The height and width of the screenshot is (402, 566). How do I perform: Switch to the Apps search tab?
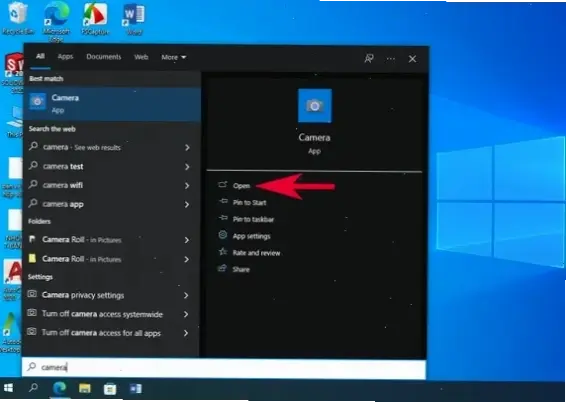pos(65,57)
